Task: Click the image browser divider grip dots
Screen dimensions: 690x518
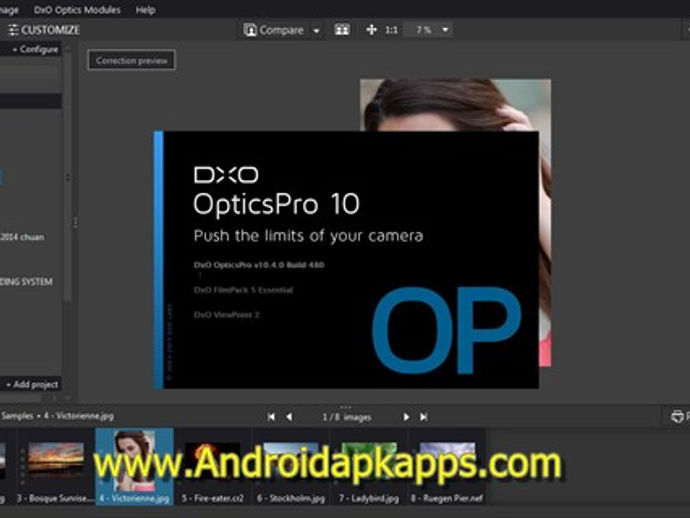Action: click(x=346, y=407)
